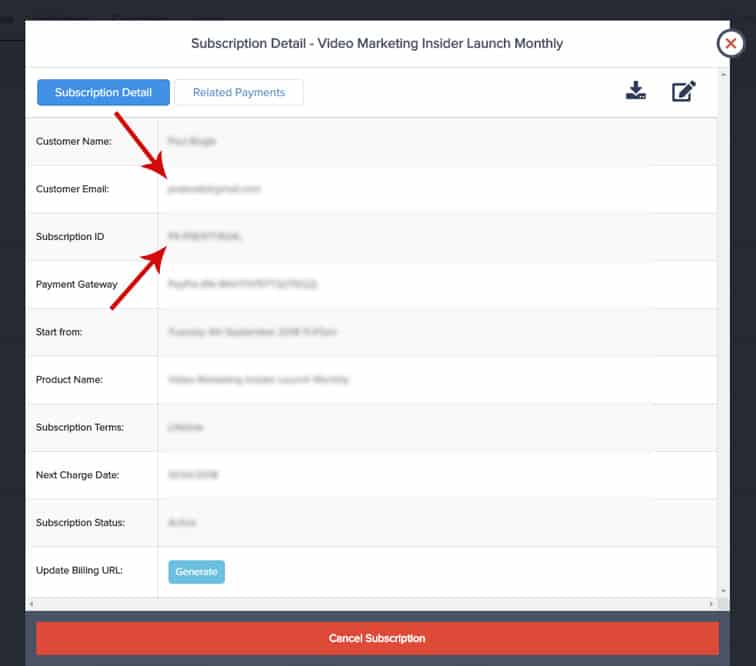Image resolution: width=756 pixels, height=666 pixels.
Task: Click the Customer Name label
Action: pyautogui.click(x=73, y=142)
